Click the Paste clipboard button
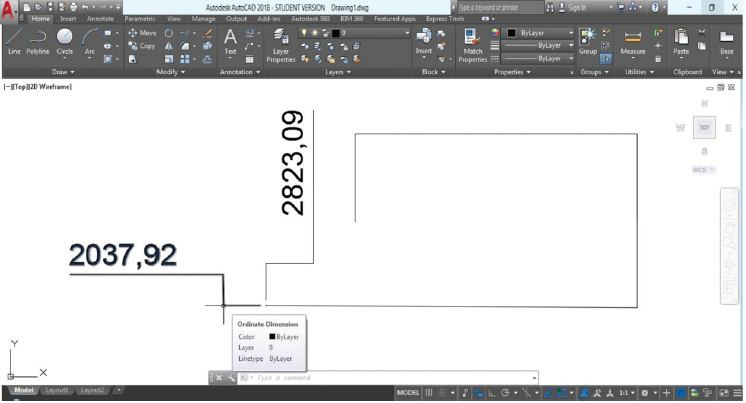 [681, 40]
